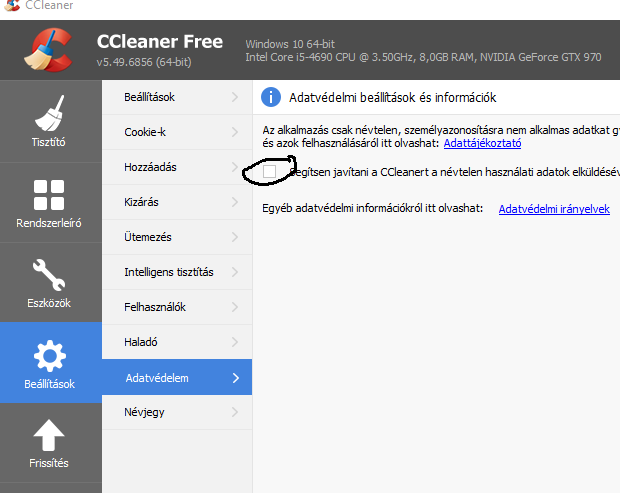Click the 'CCleaner' window title text
This screenshot has height=493, width=620.
pyautogui.click(x=49, y=5)
